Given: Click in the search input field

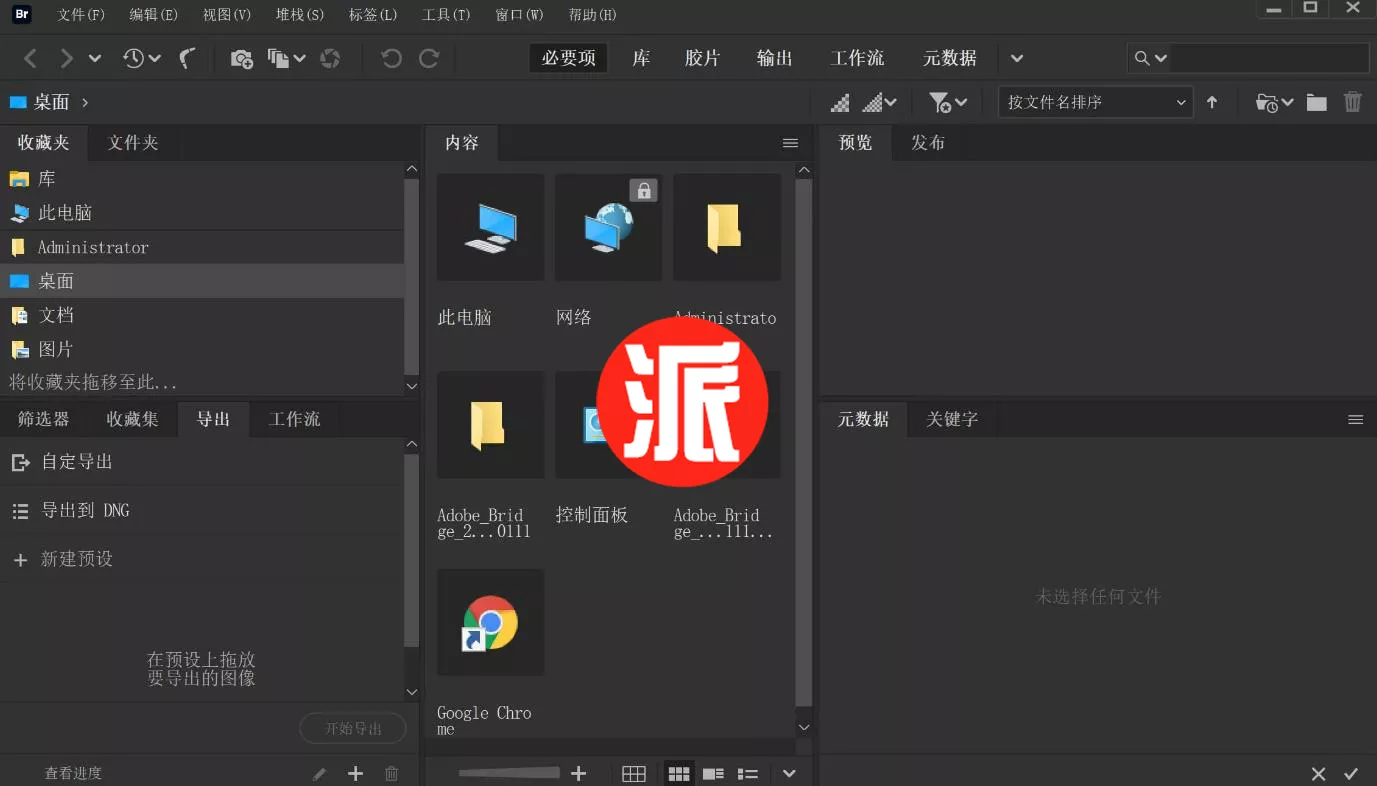Looking at the screenshot, I should coord(1268,59).
